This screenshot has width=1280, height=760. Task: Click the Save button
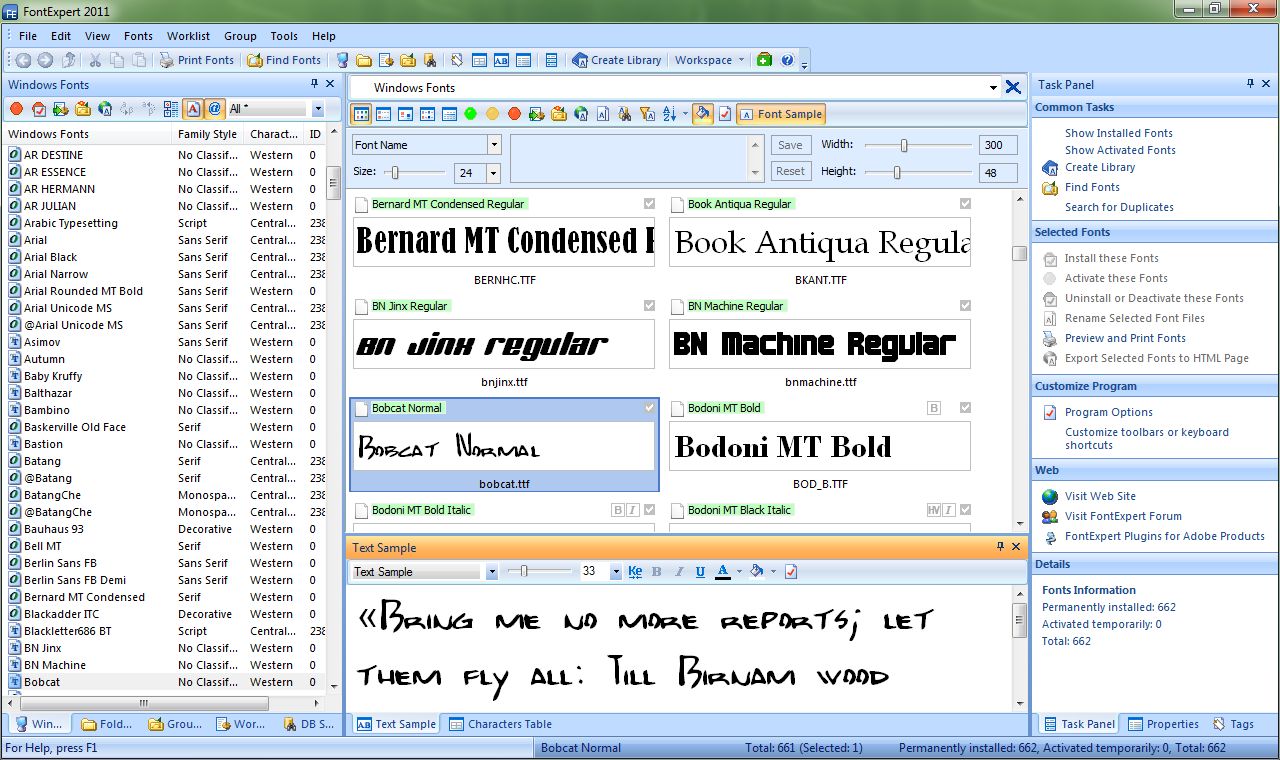790,145
